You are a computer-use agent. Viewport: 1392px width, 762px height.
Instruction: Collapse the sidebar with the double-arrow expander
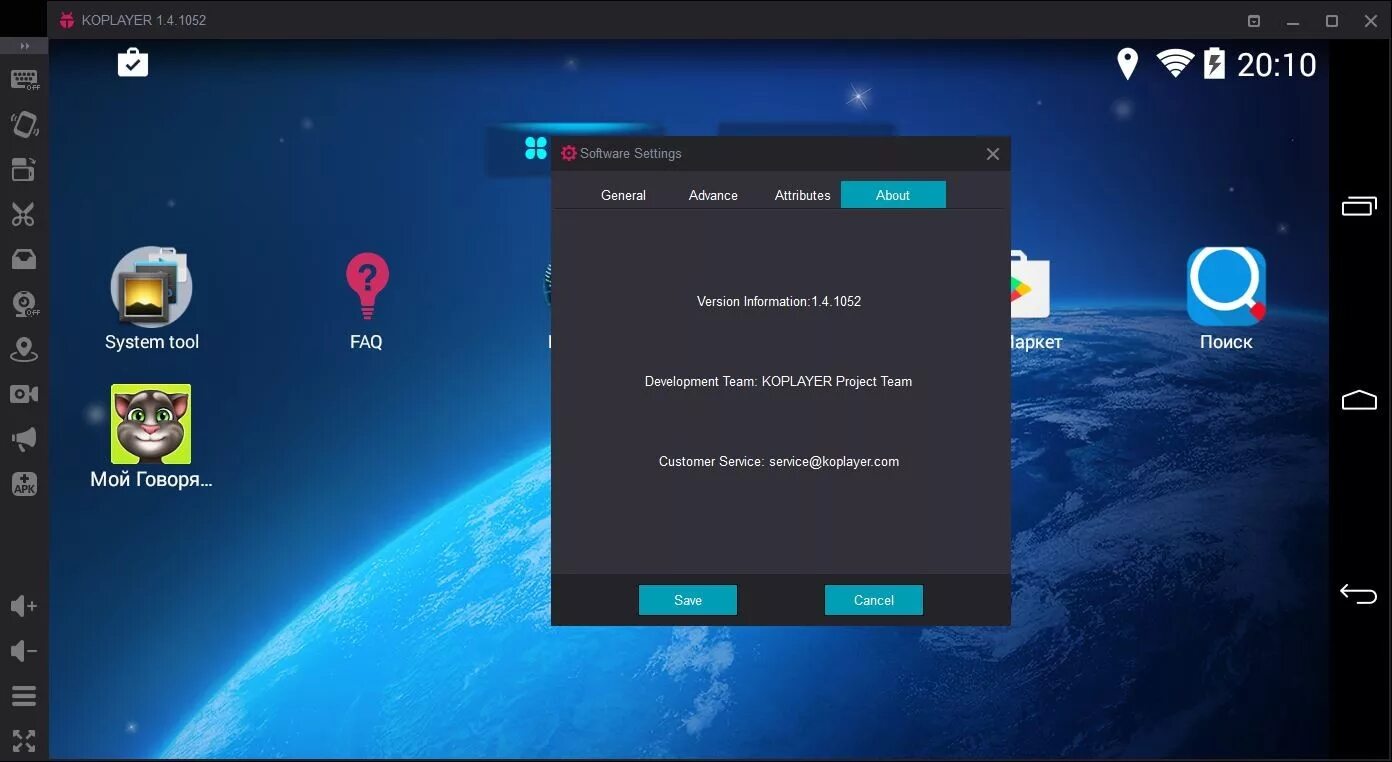click(24, 46)
